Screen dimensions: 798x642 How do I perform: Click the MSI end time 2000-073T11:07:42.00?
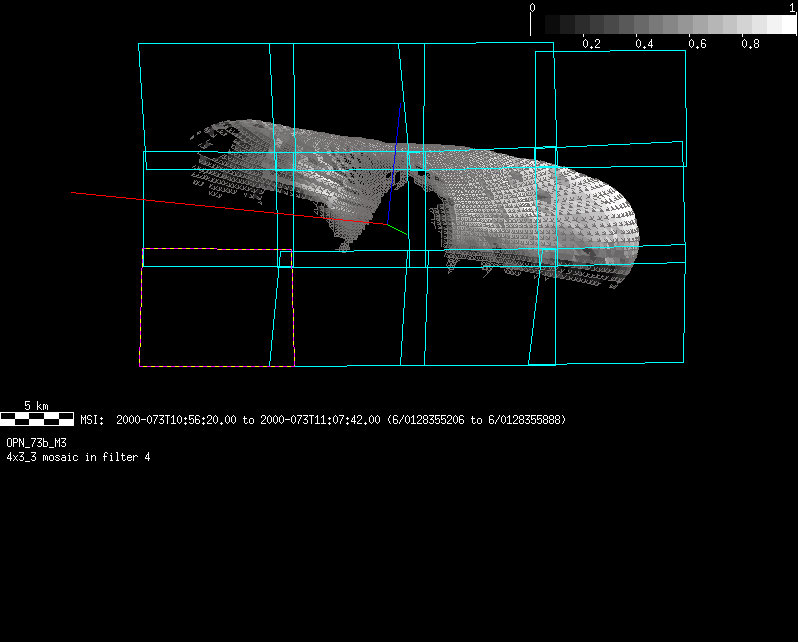[x=320, y=420]
